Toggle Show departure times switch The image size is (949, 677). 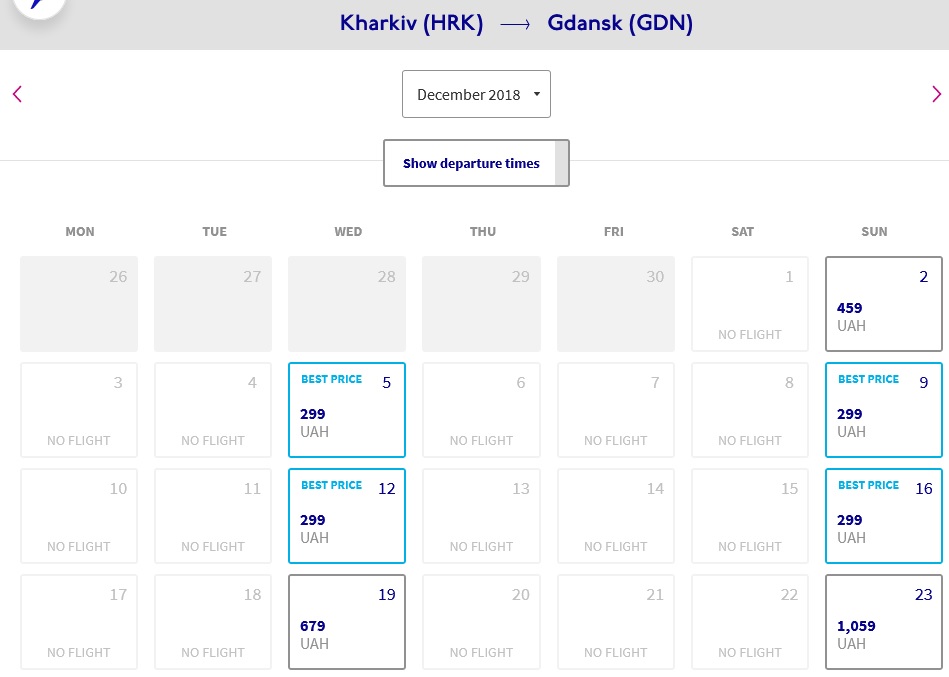point(562,163)
